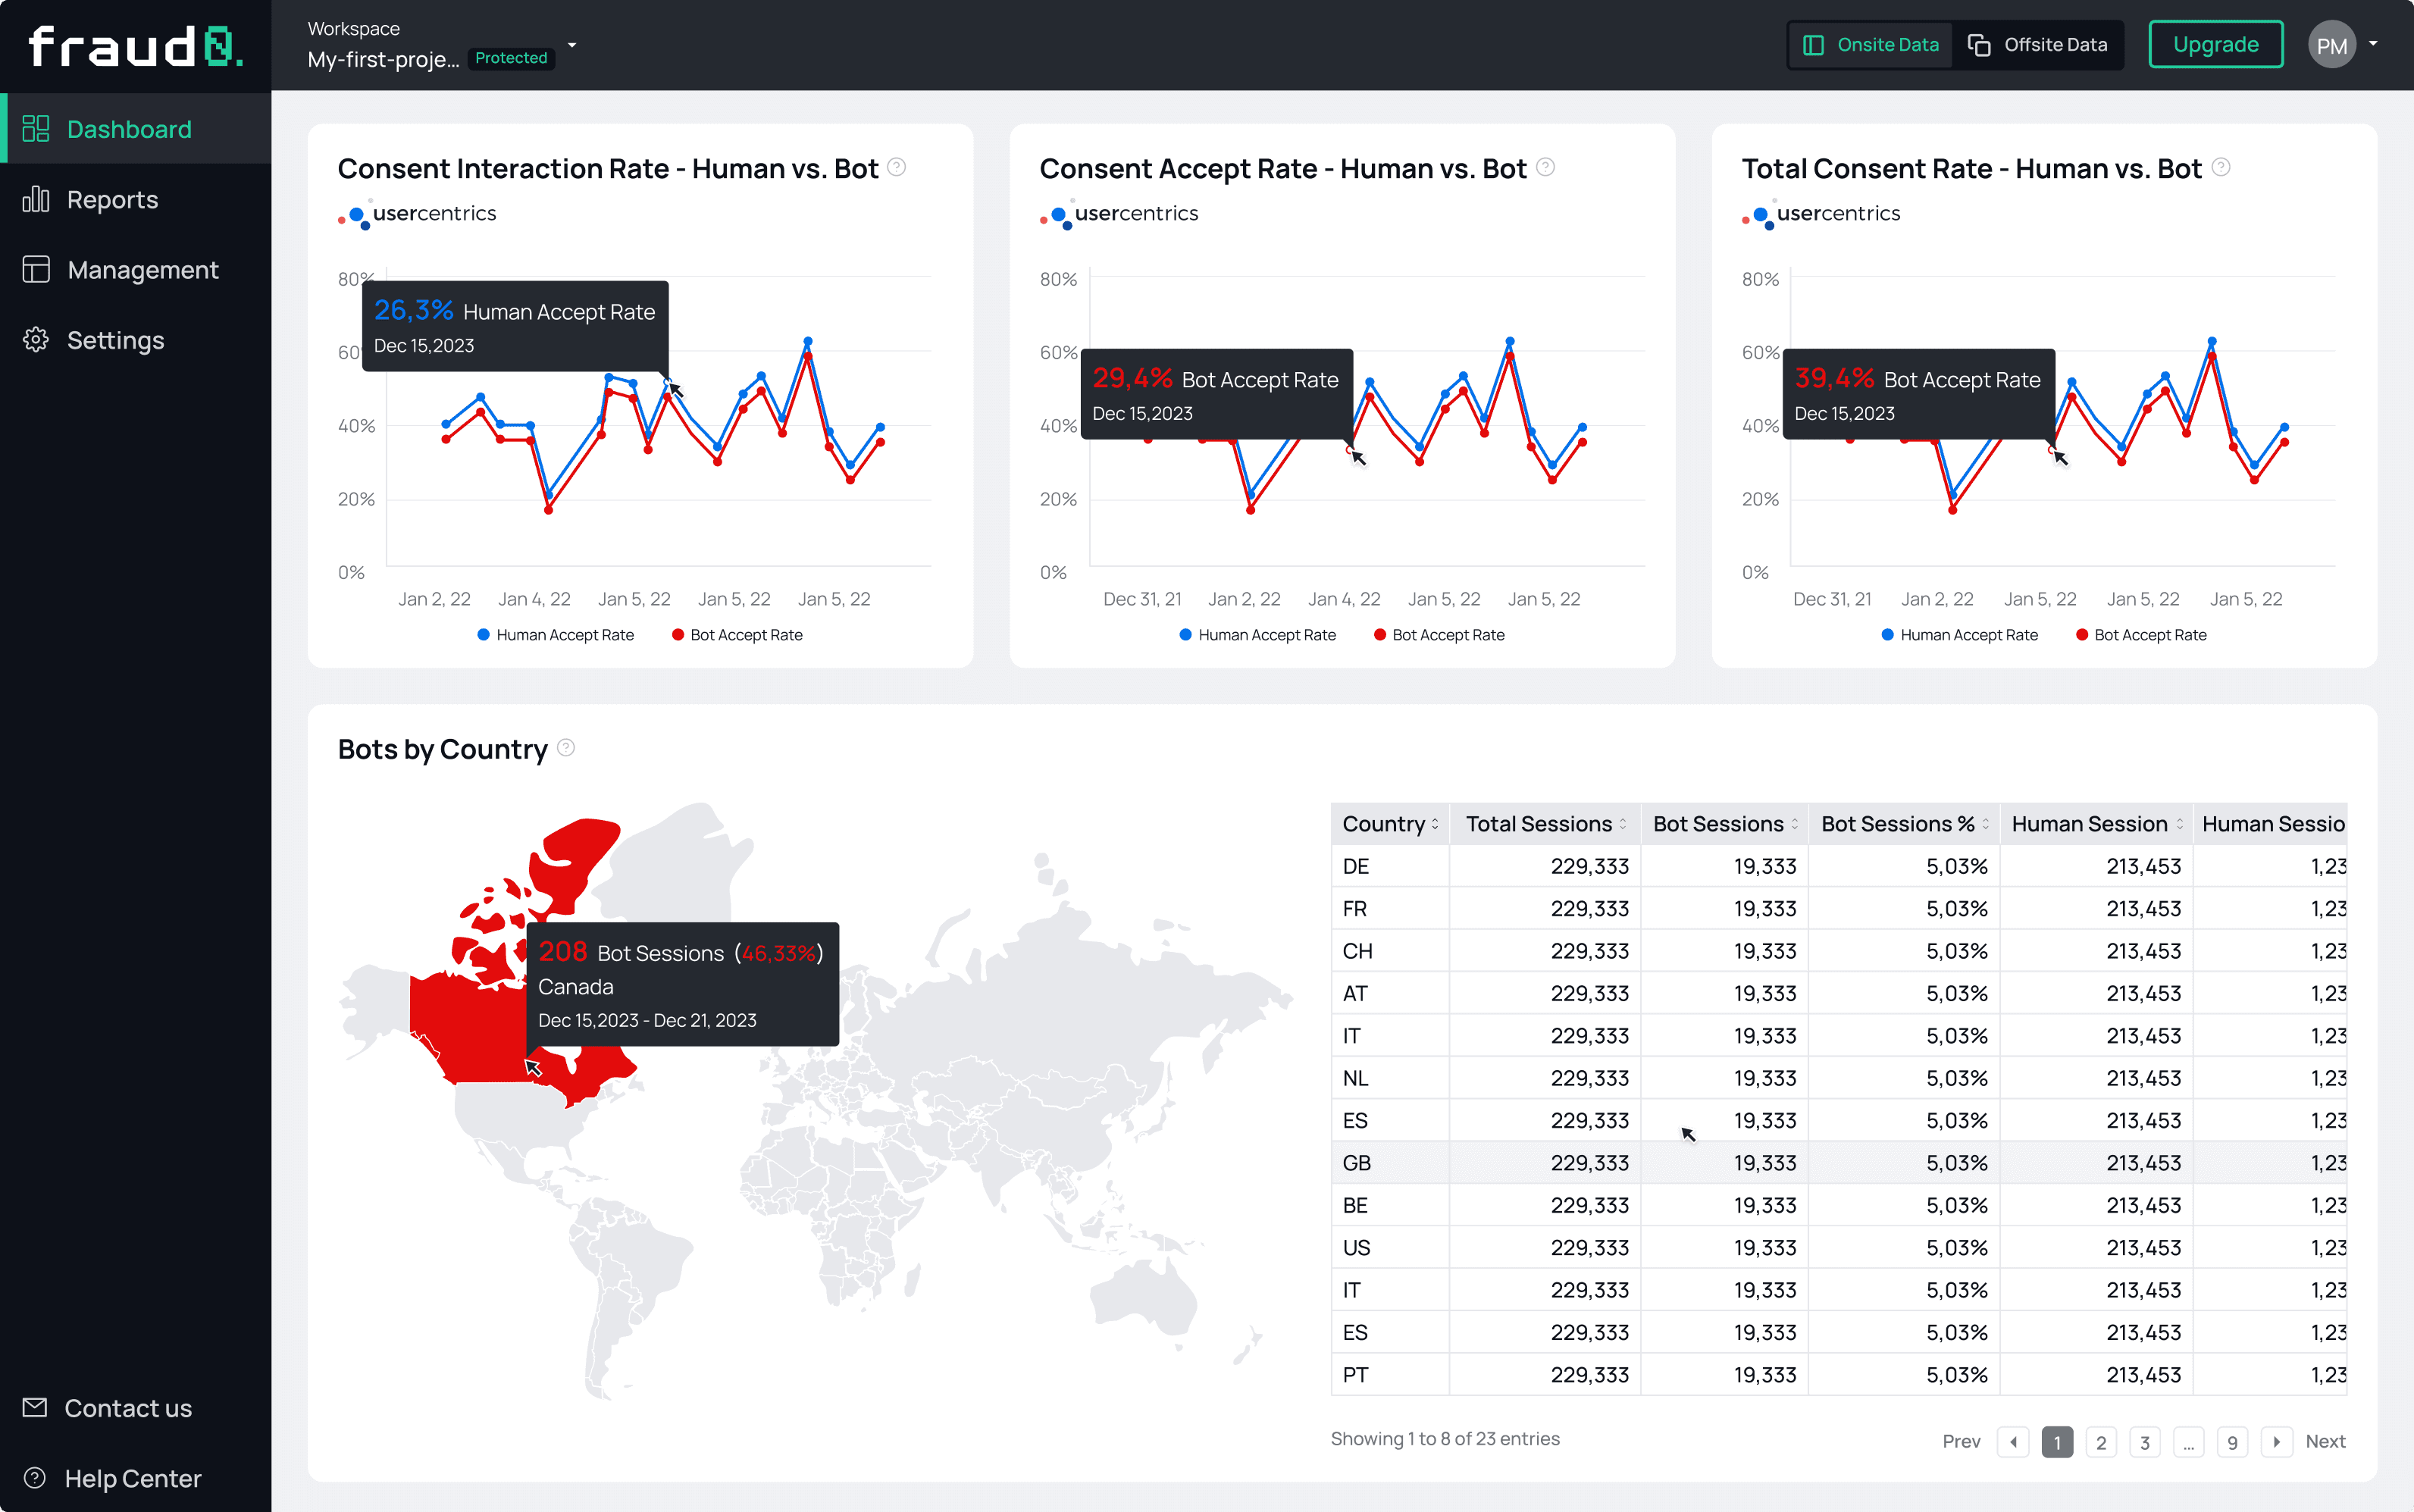2414x1512 pixels.
Task: Sort table by Total Sessions column
Action: [1545, 824]
